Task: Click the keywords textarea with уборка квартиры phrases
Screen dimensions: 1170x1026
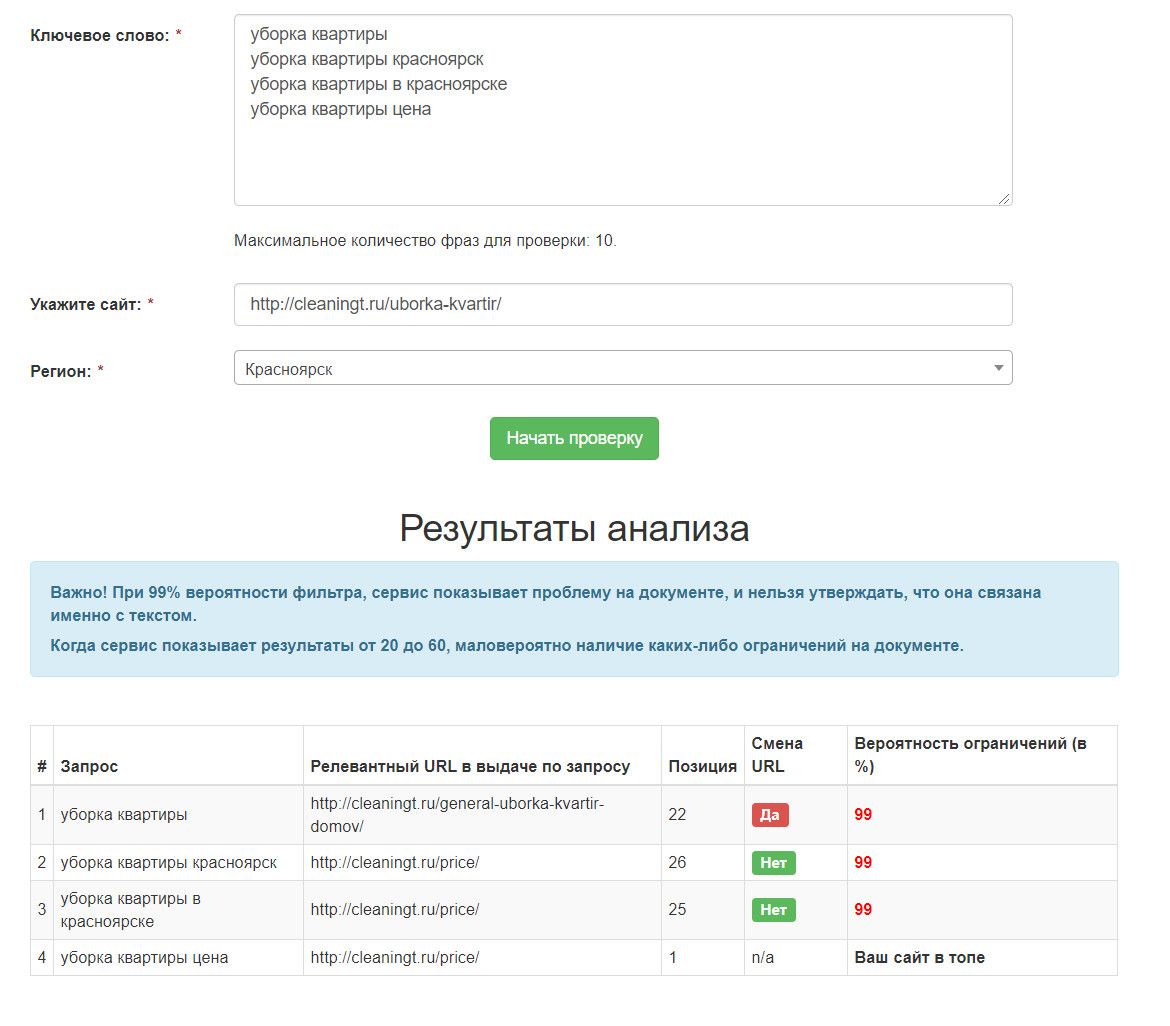Action: click(x=623, y=110)
